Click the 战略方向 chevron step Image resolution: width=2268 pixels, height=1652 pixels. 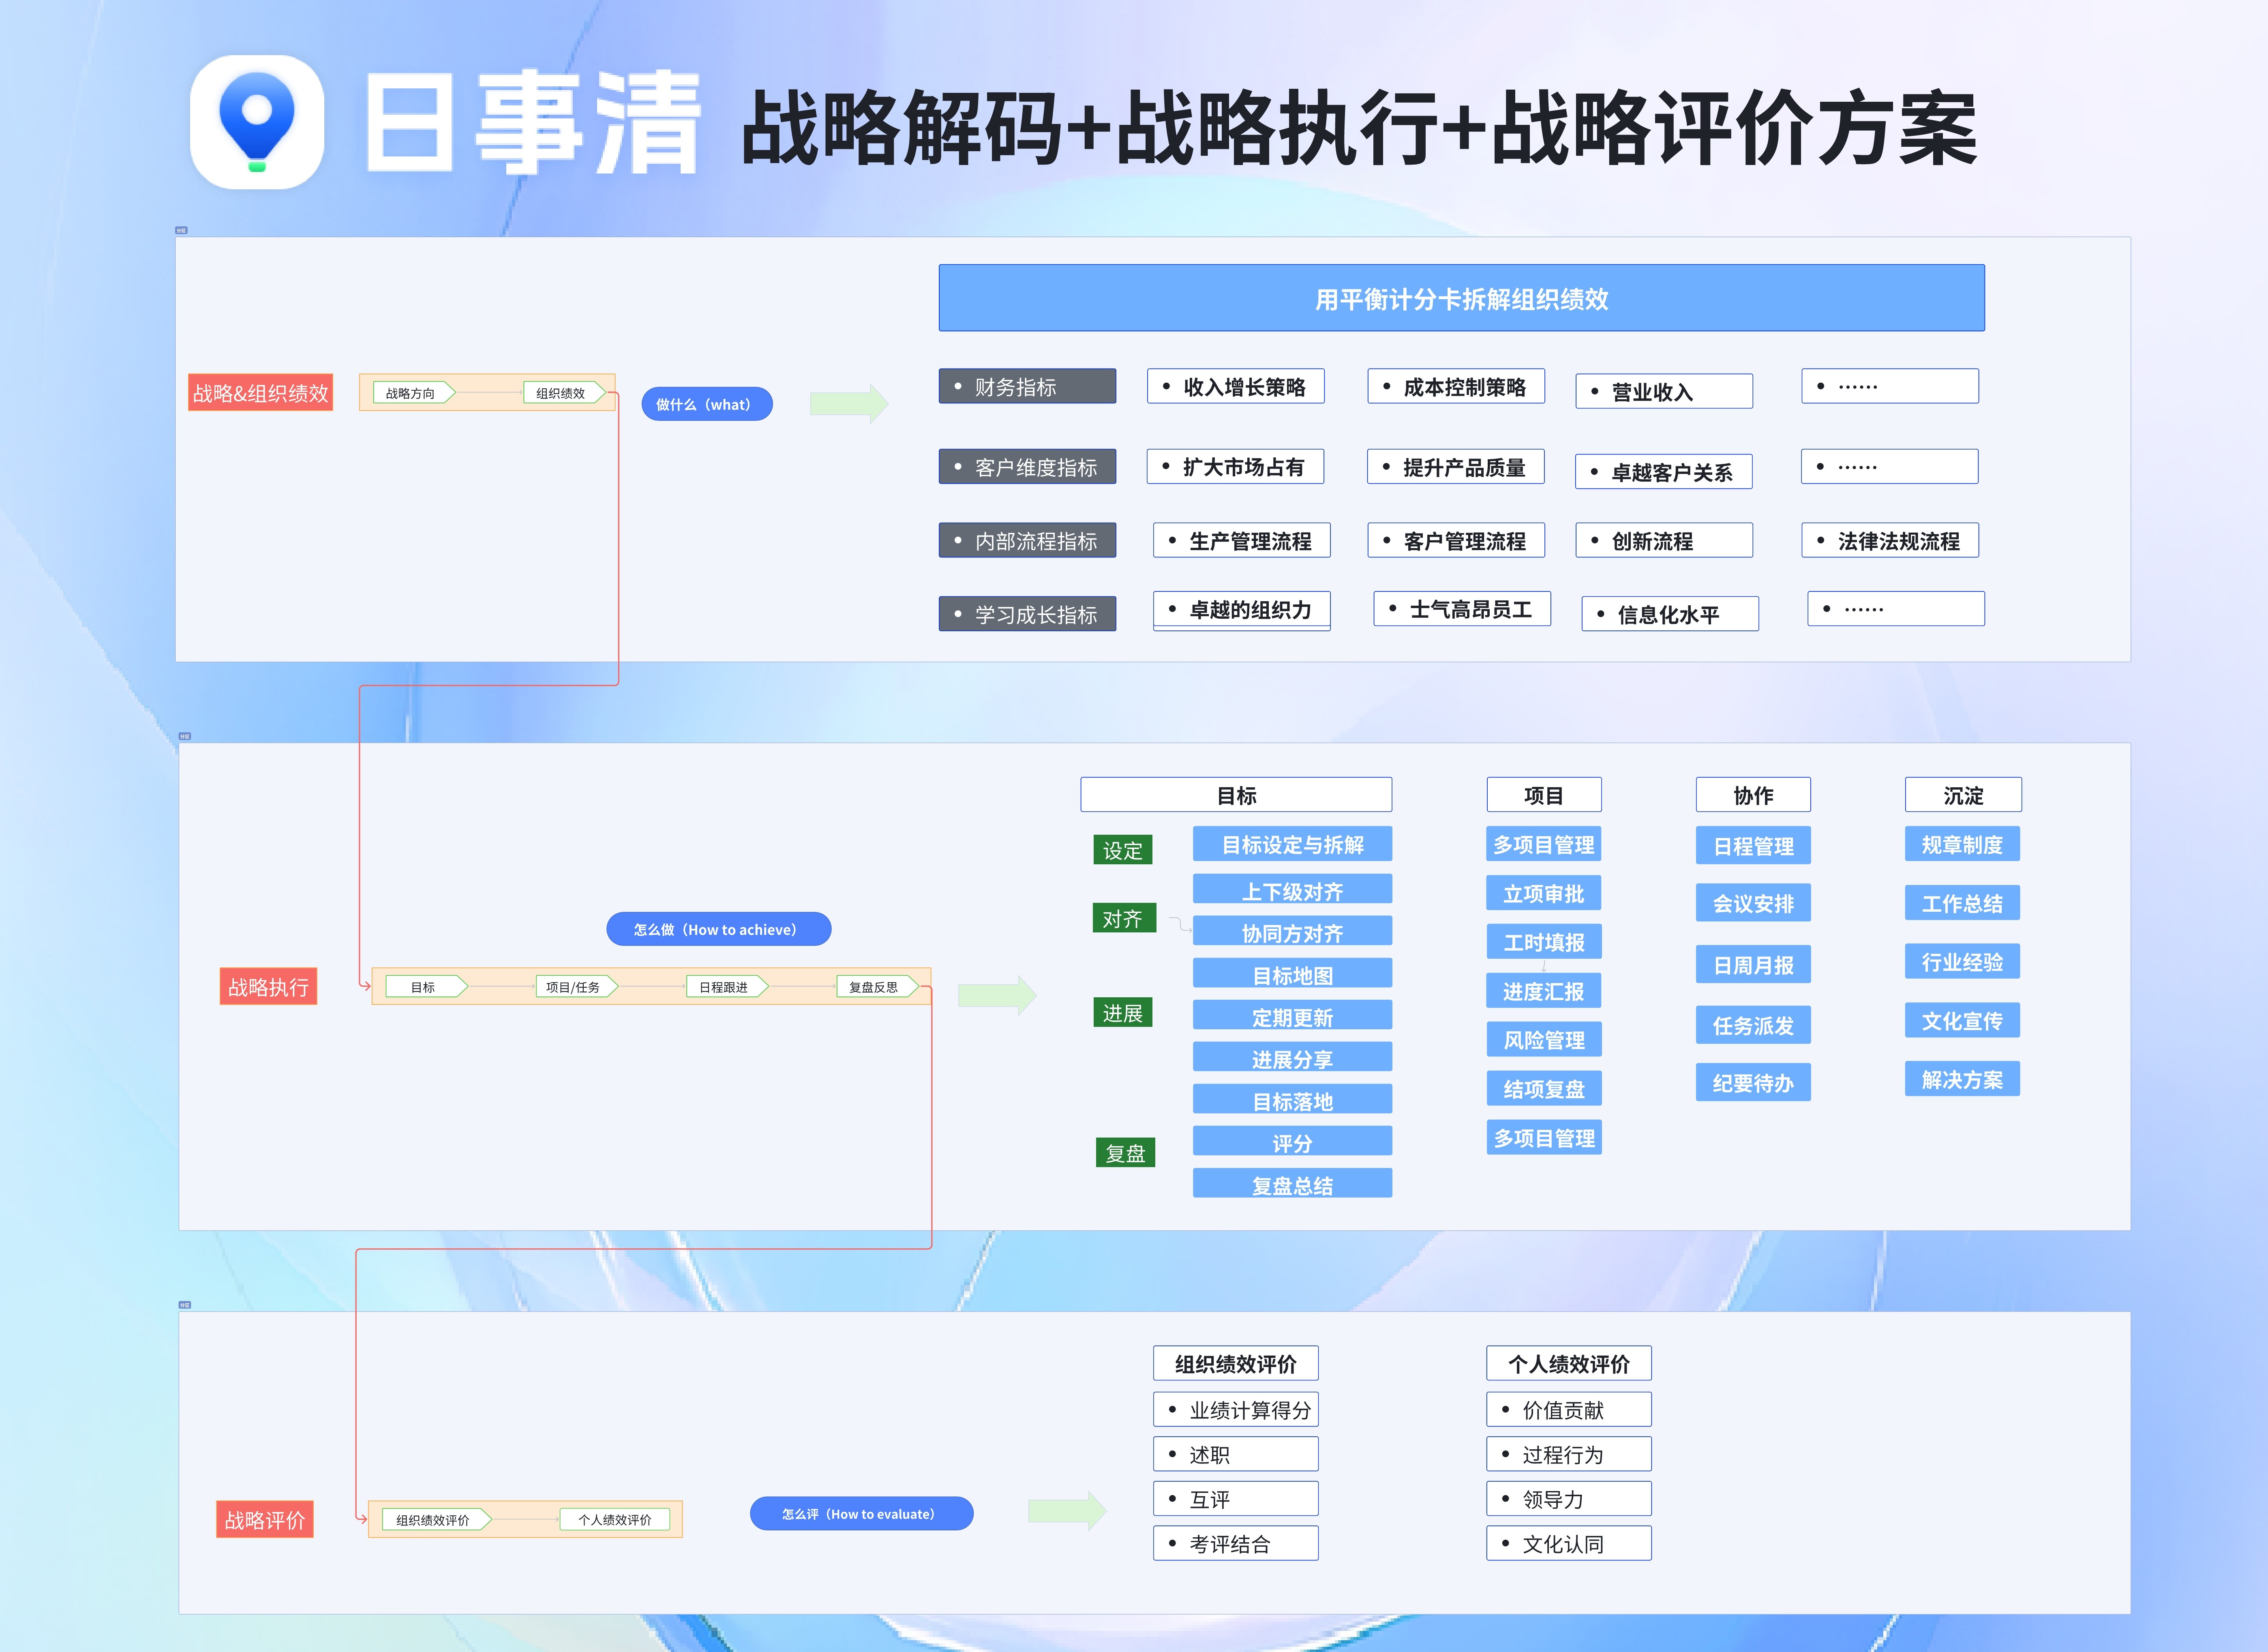point(414,393)
